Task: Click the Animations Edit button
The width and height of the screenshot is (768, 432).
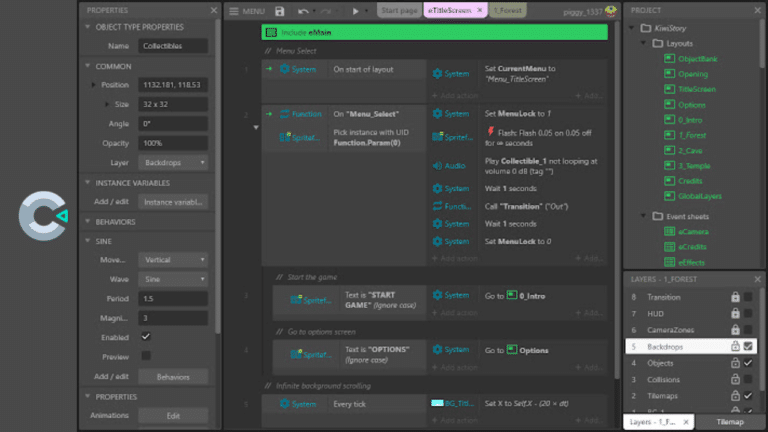Action: coord(173,415)
